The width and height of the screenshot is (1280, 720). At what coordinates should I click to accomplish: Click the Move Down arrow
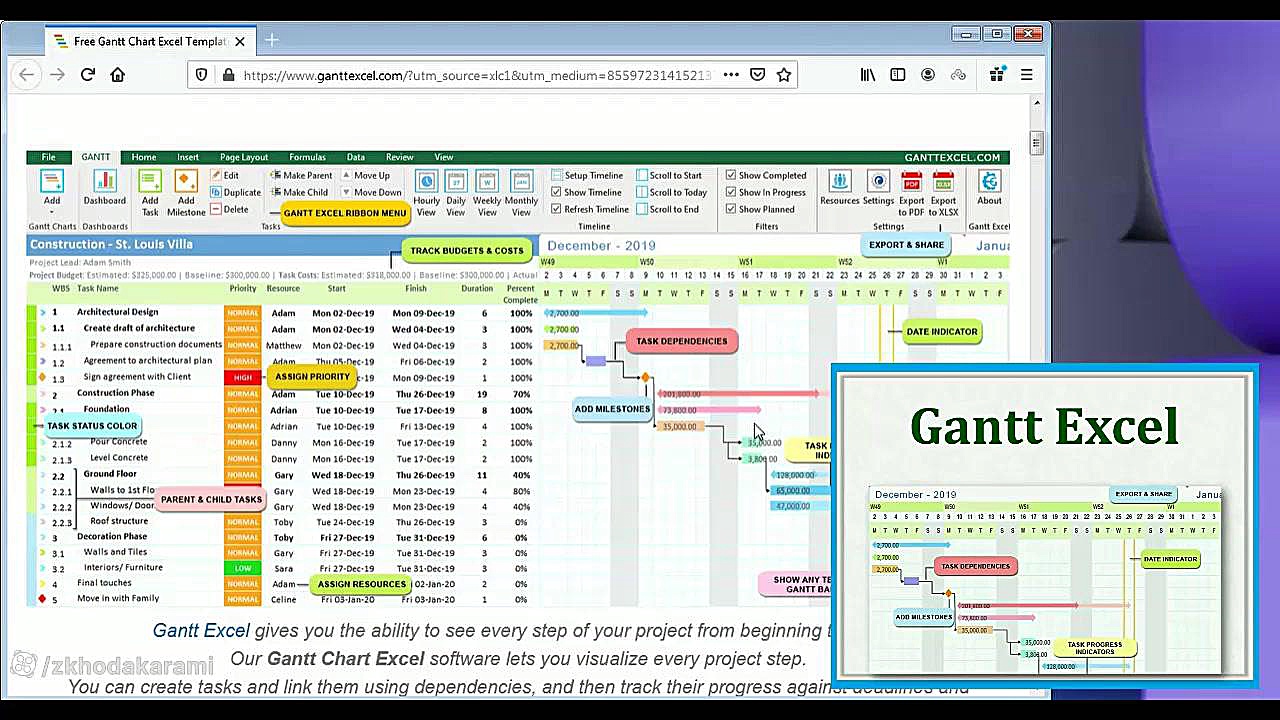click(x=346, y=192)
